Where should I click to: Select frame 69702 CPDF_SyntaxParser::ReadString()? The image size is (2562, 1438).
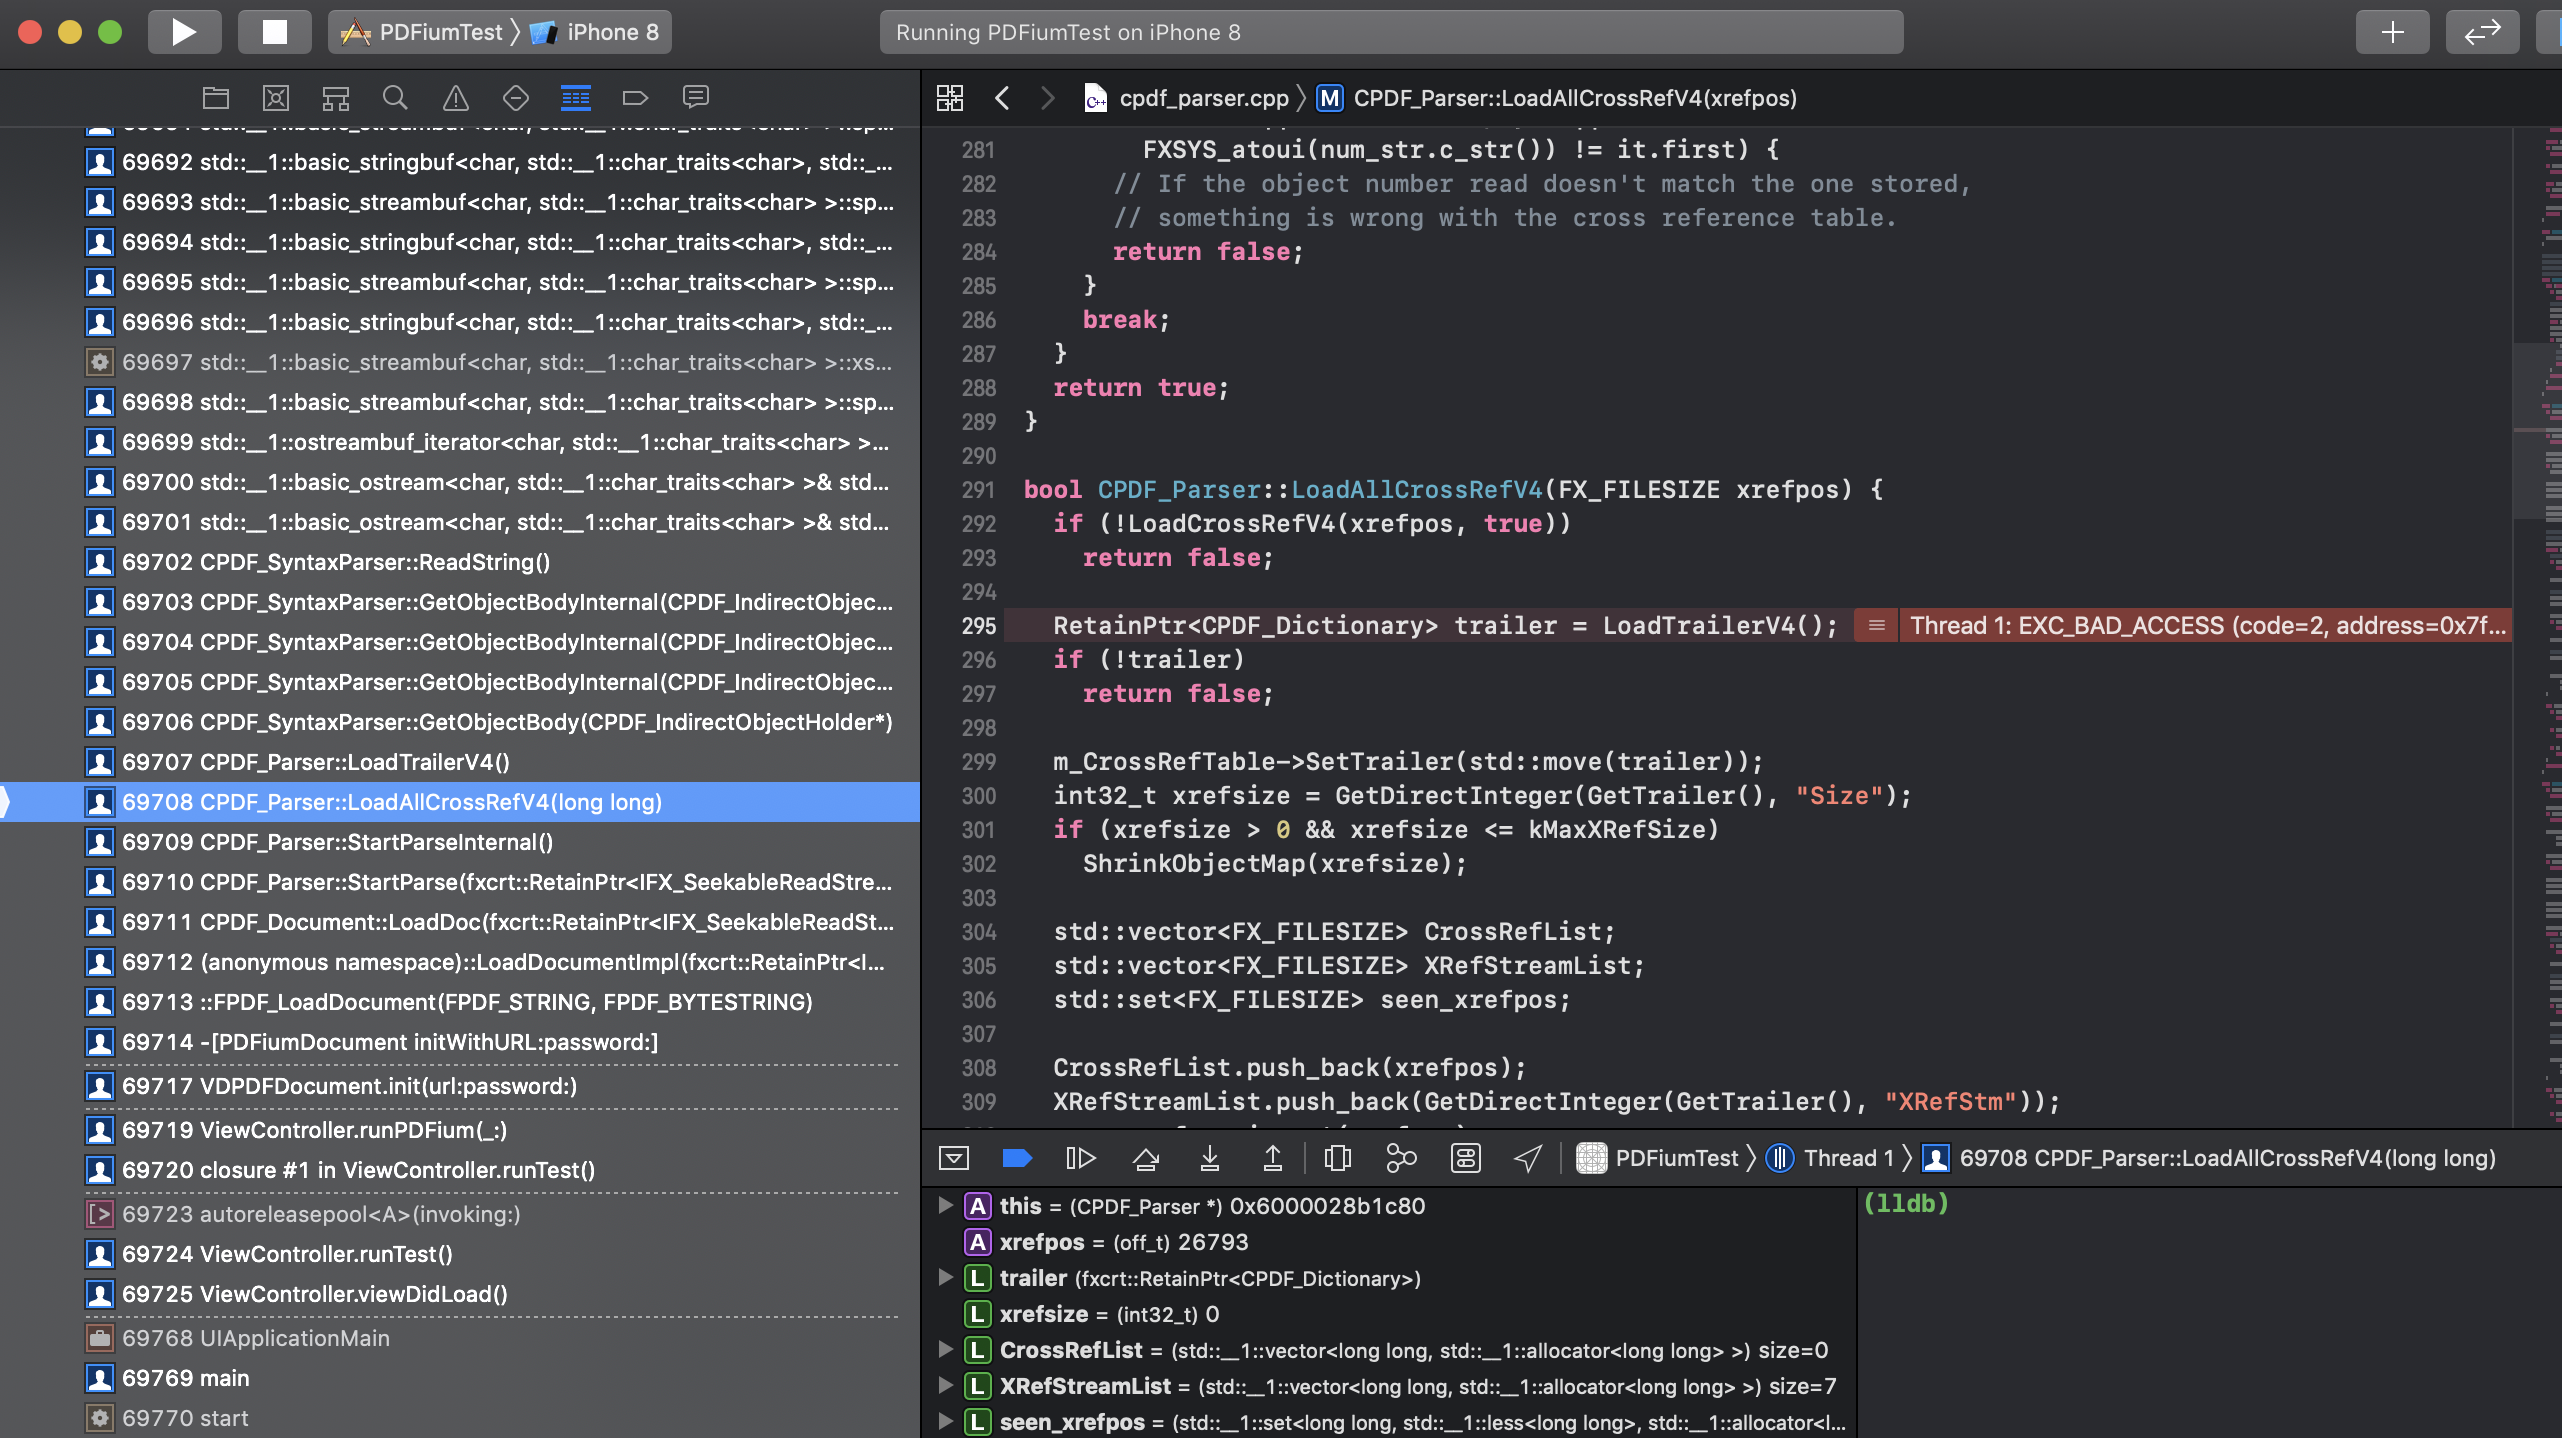pyautogui.click(x=460, y=562)
